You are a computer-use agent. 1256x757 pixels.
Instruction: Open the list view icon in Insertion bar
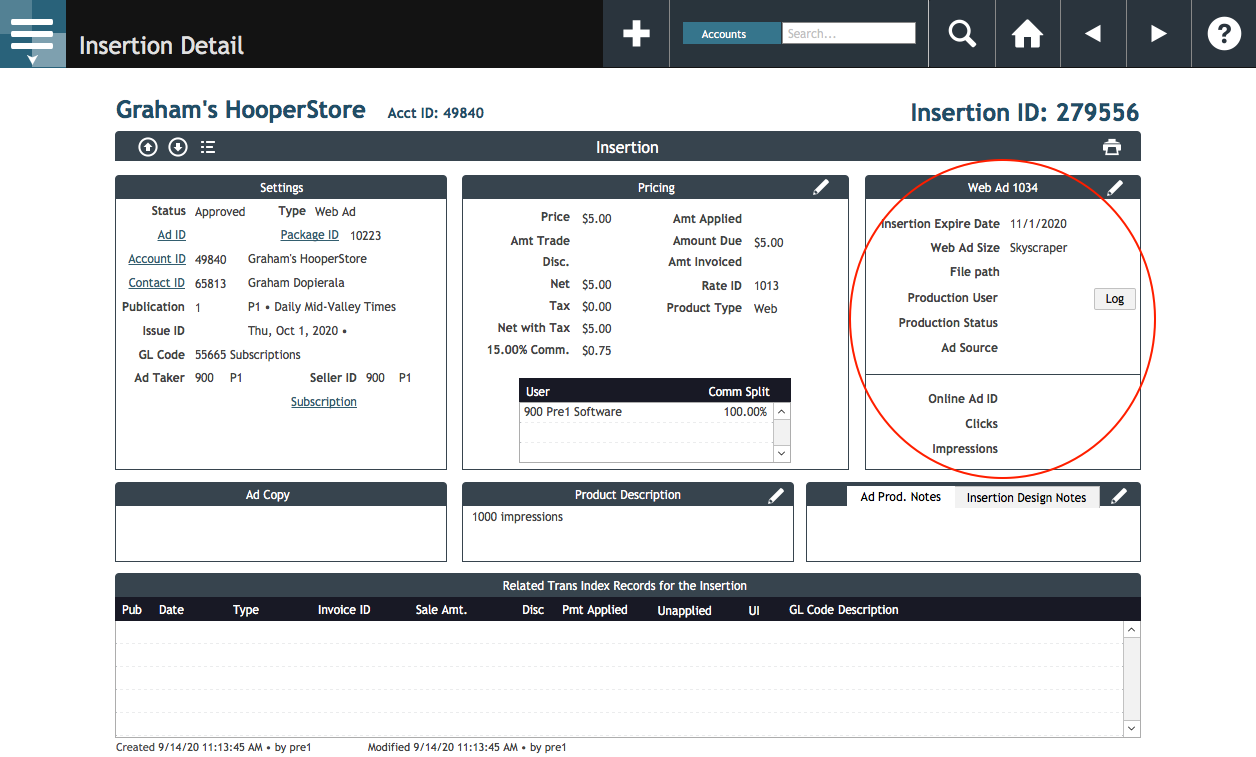click(x=208, y=148)
